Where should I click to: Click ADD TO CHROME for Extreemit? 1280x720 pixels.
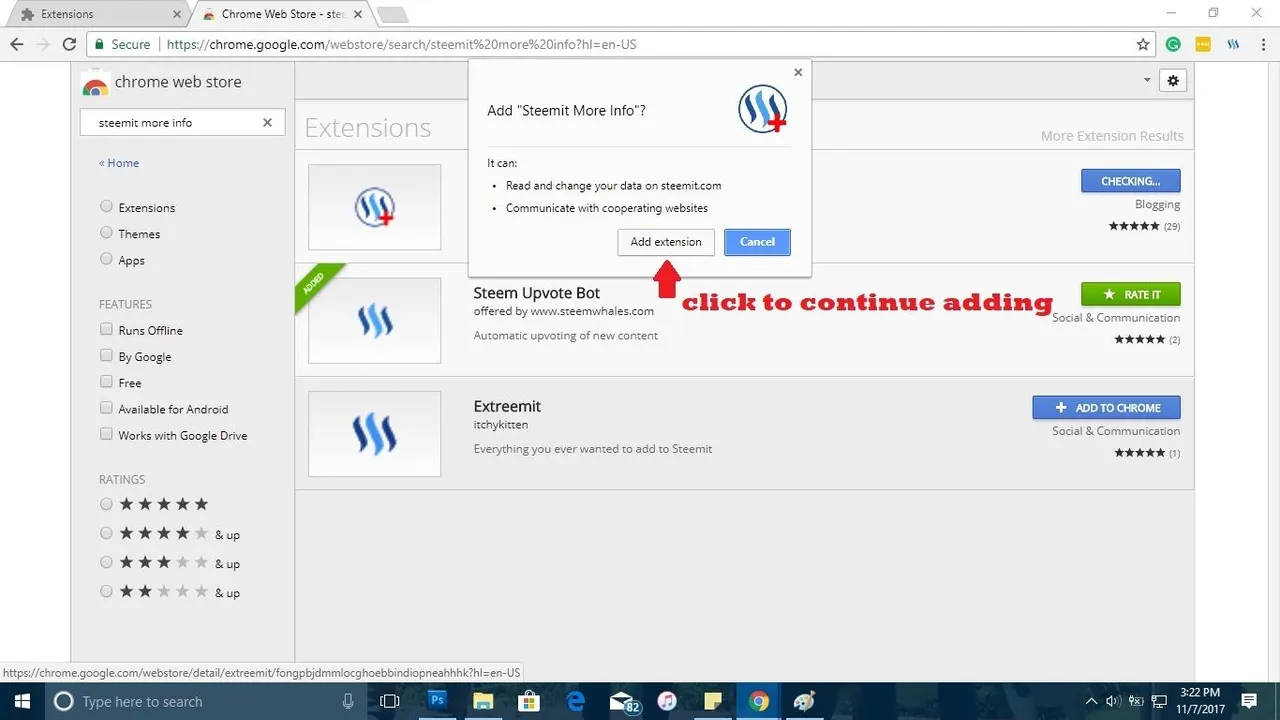click(x=1106, y=407)
